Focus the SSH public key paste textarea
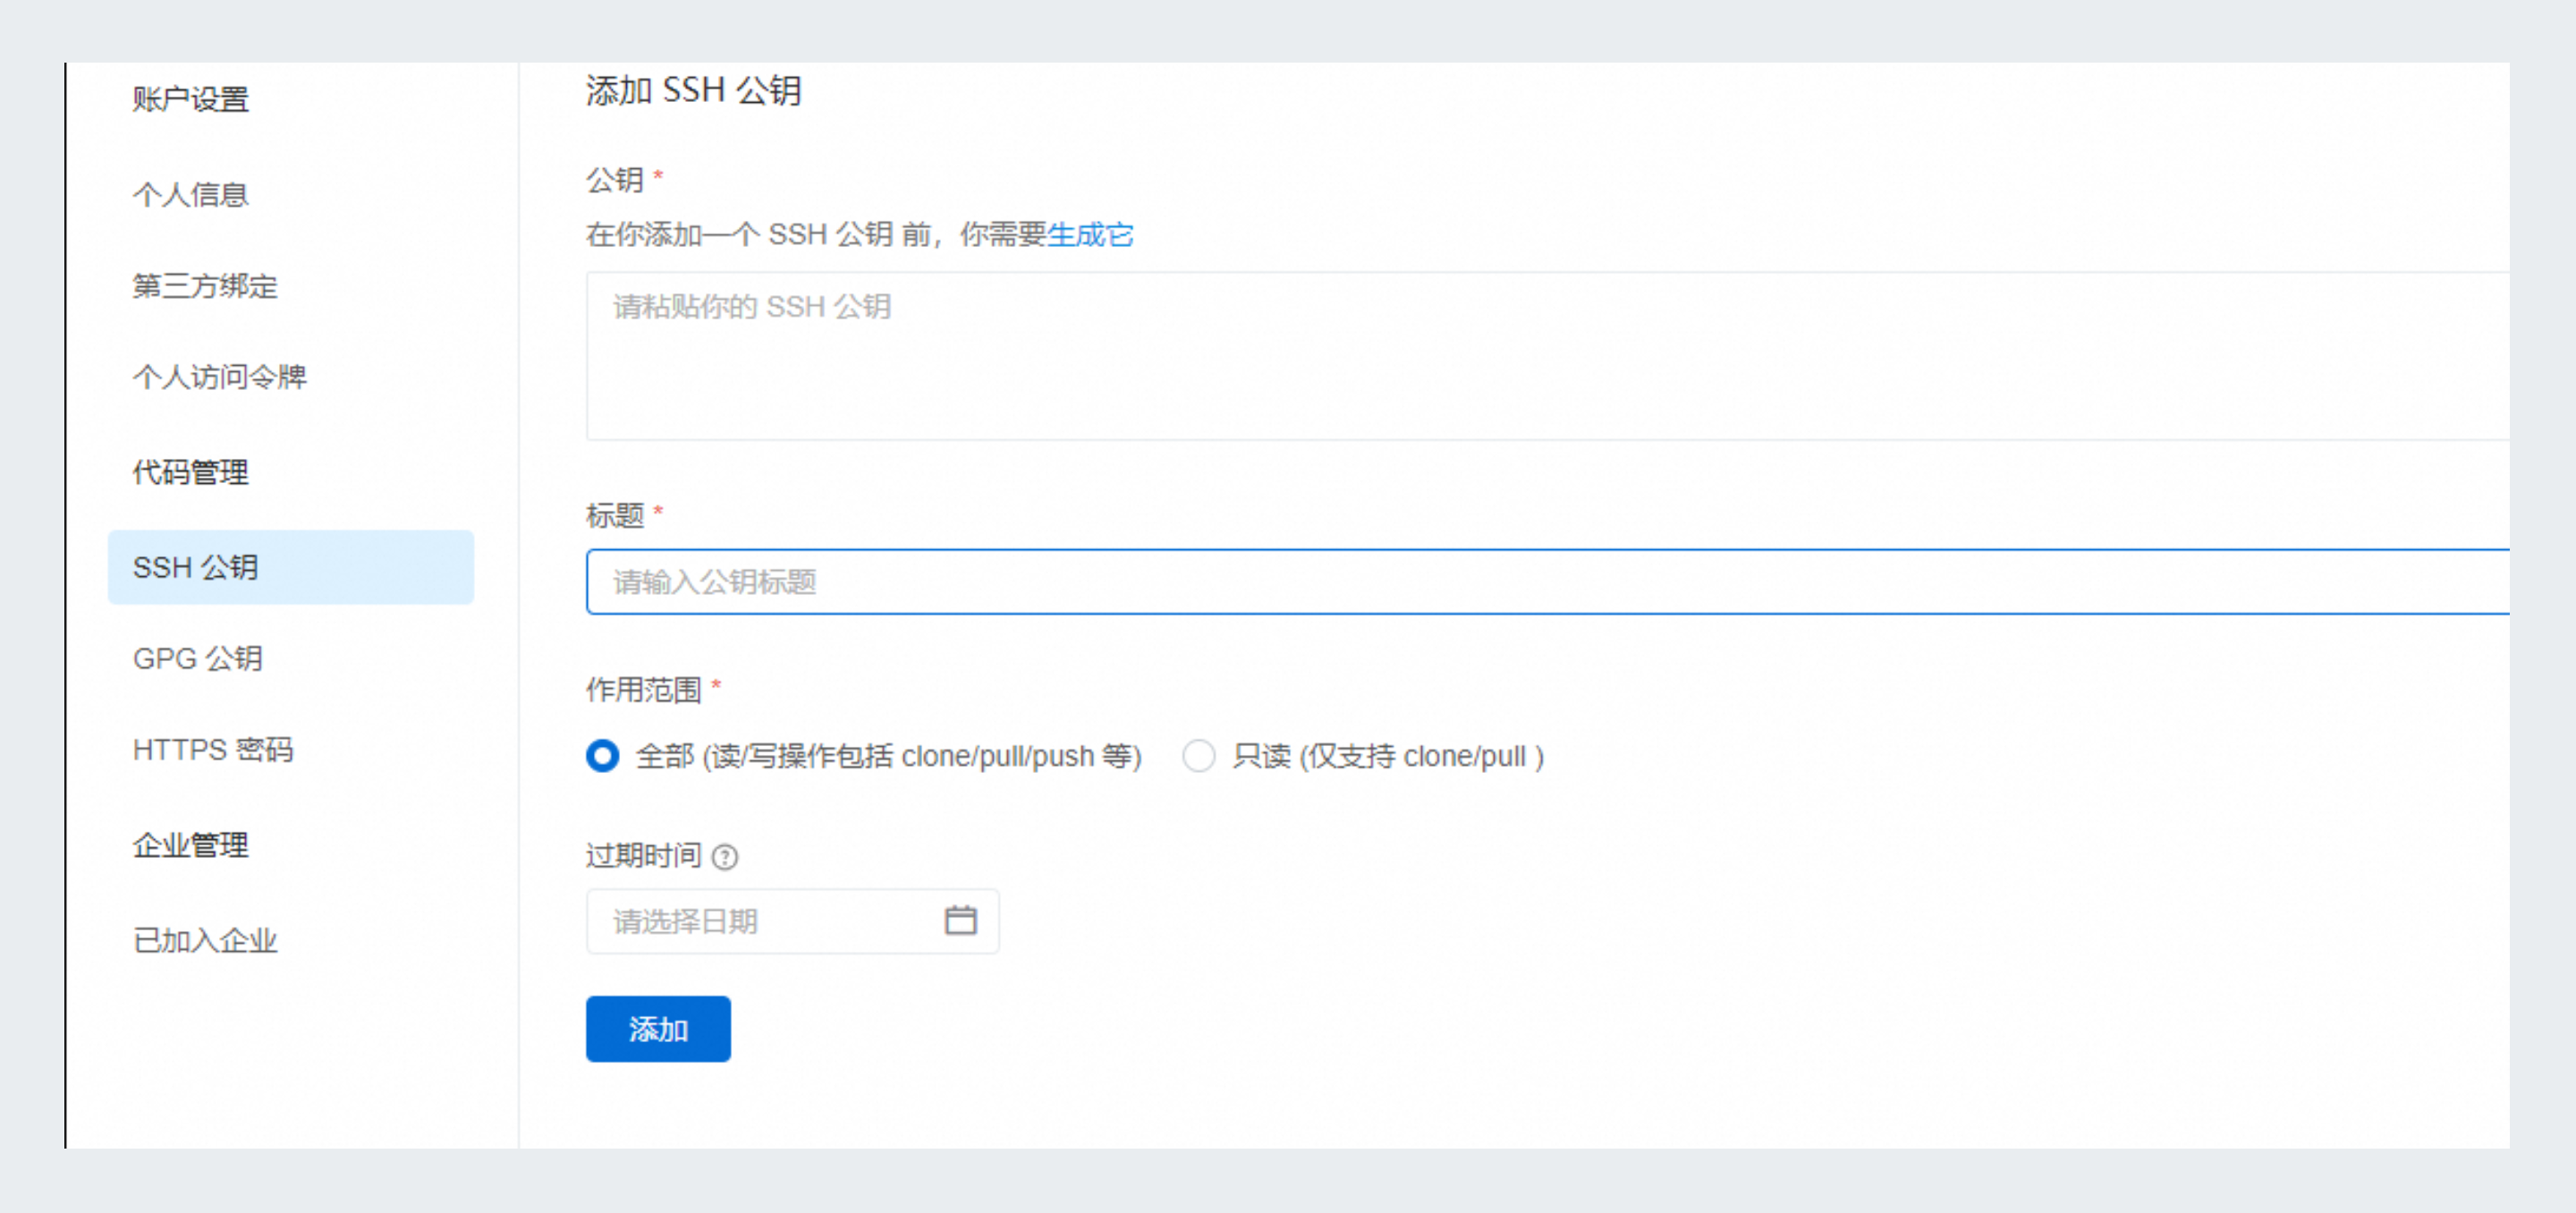This screenshot has width=2576, height=1213. [1547, 356]
